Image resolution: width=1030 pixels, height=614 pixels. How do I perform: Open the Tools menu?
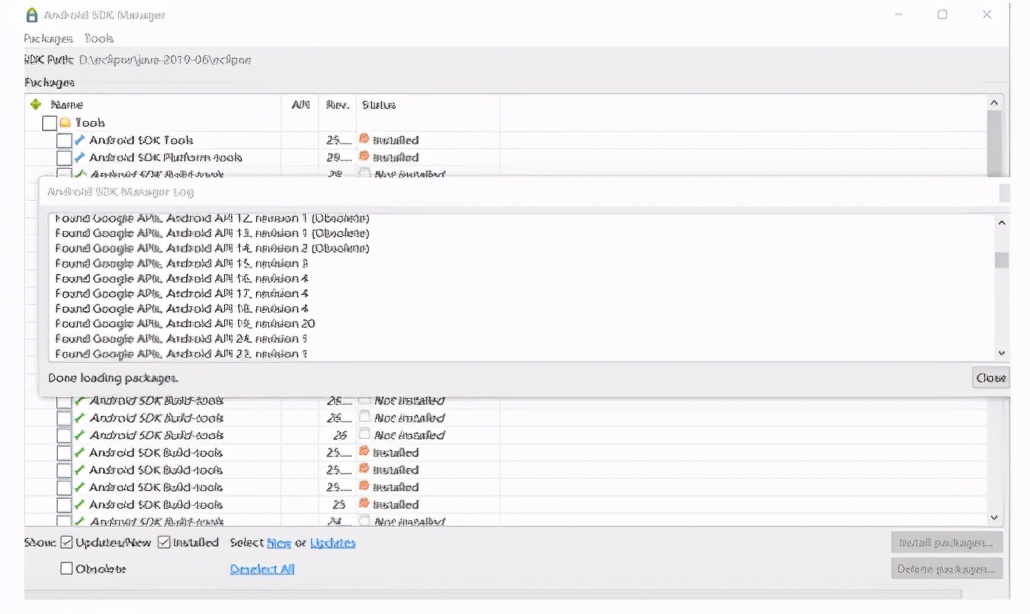(99, 38)
